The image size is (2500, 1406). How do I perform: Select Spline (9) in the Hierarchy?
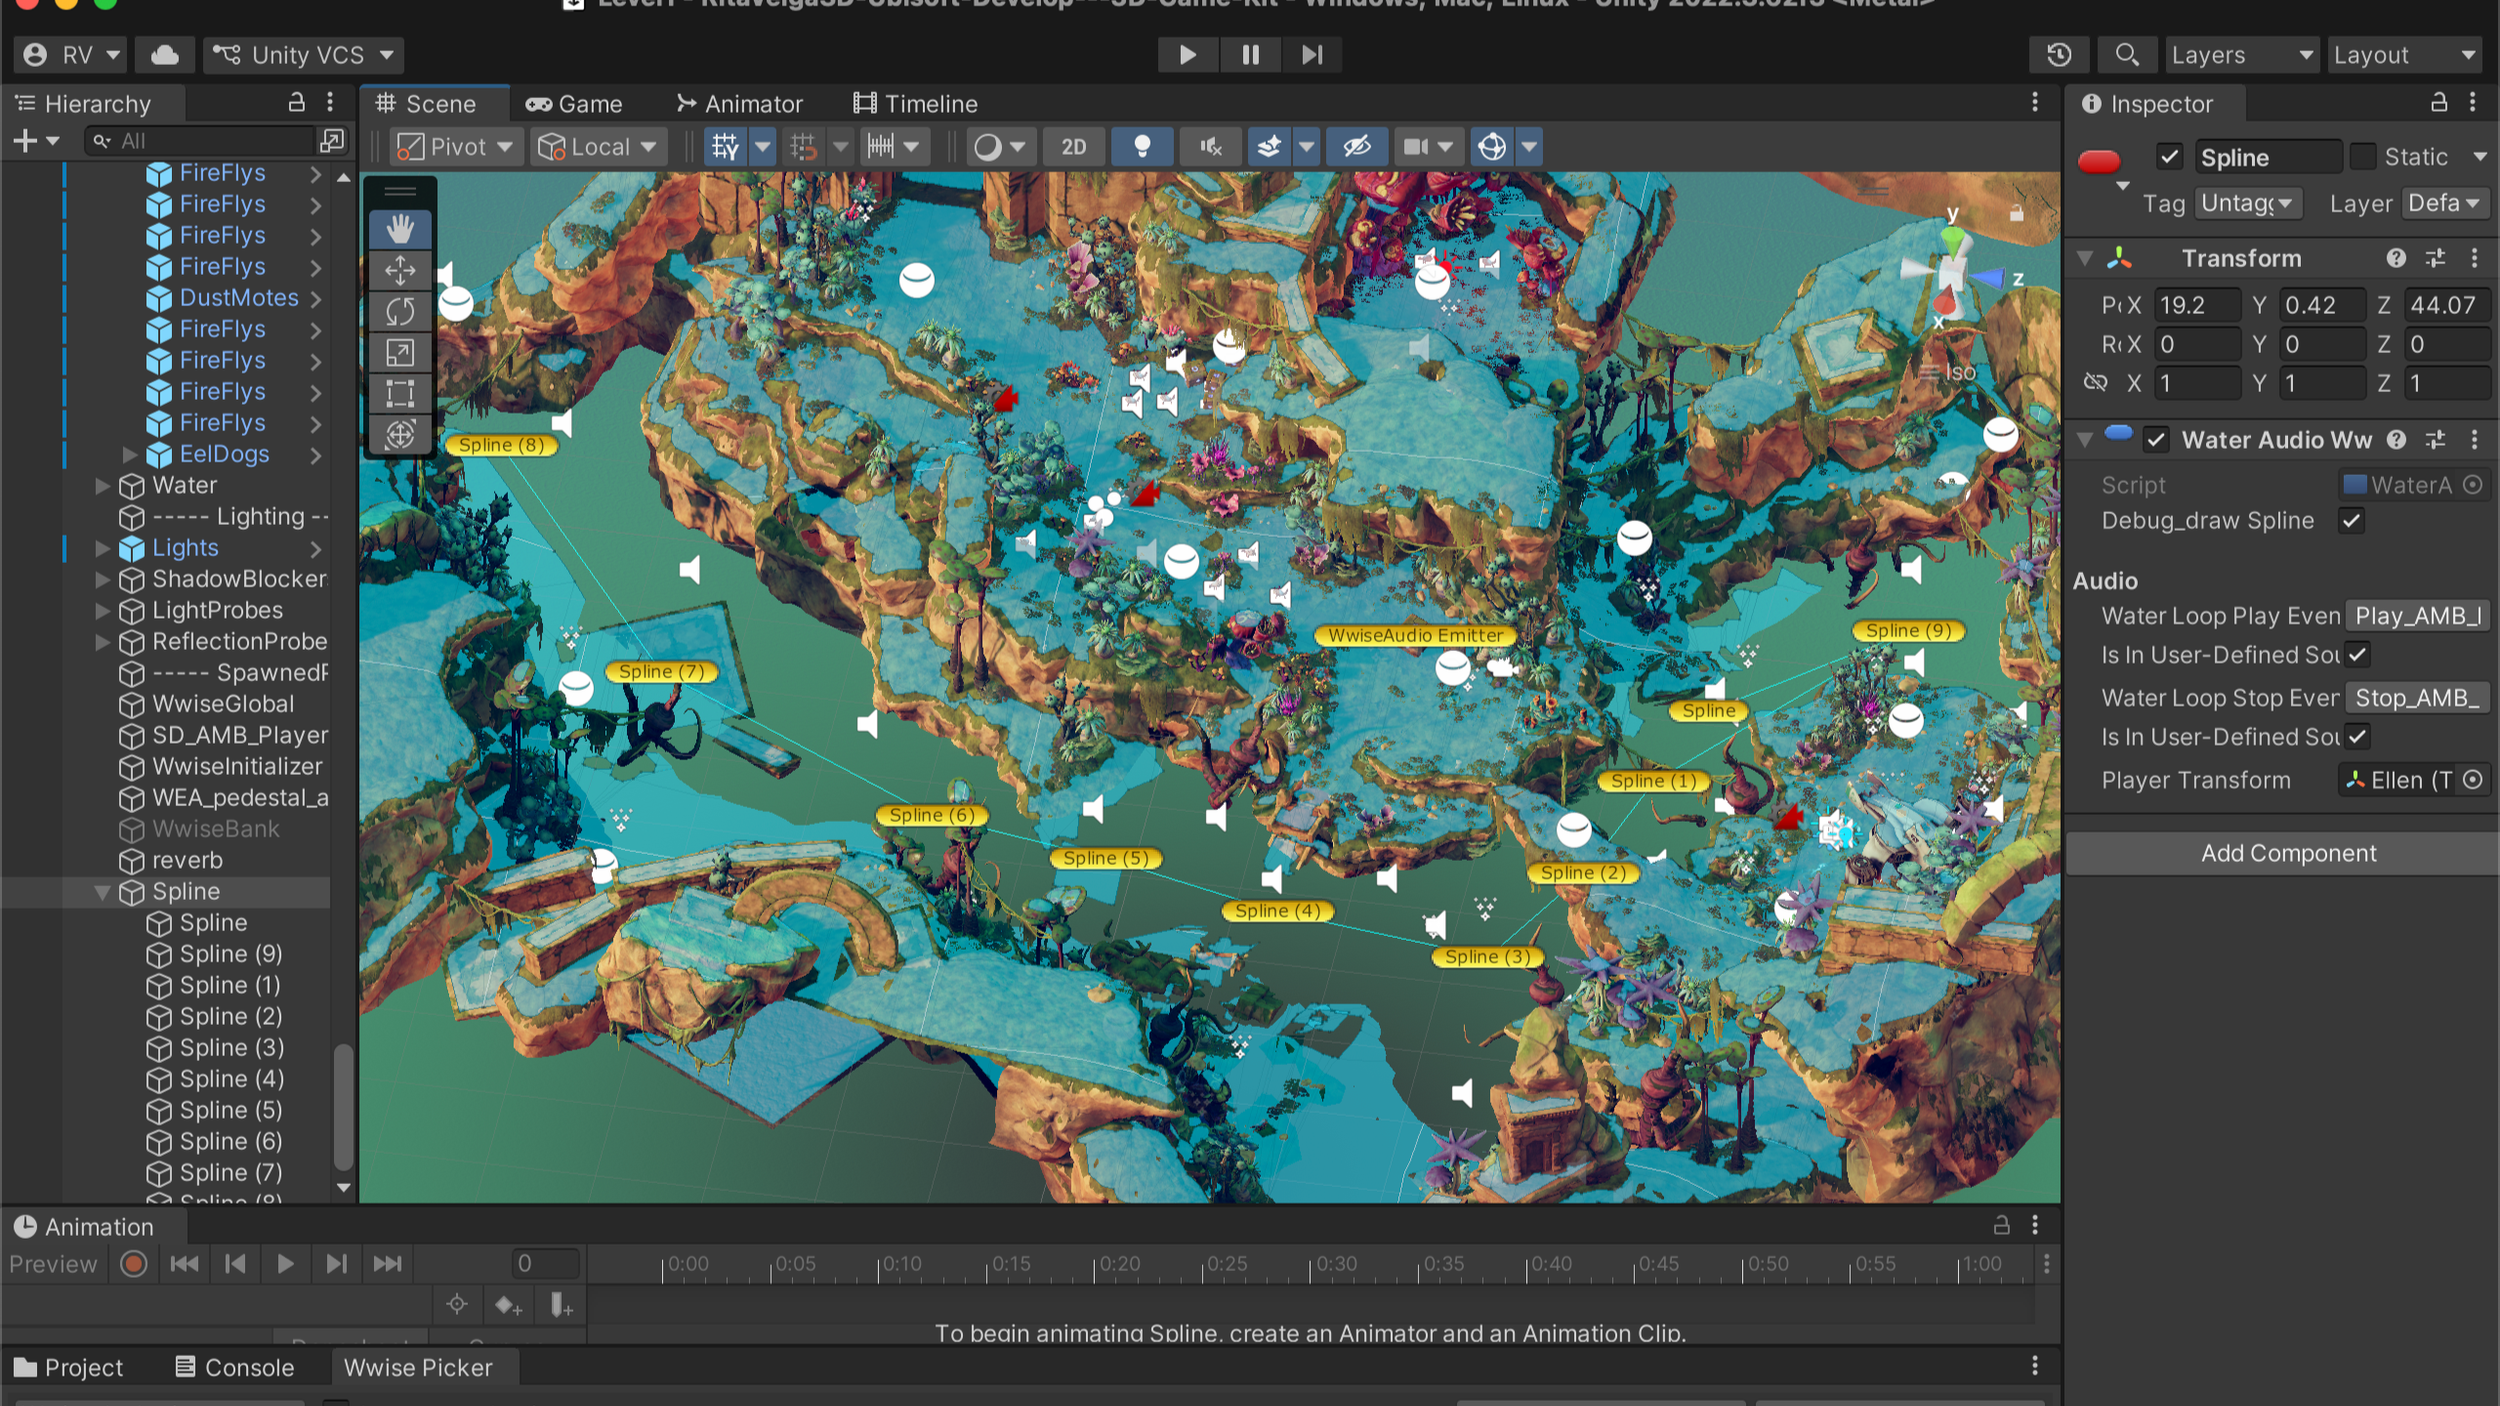coord(231,955)
